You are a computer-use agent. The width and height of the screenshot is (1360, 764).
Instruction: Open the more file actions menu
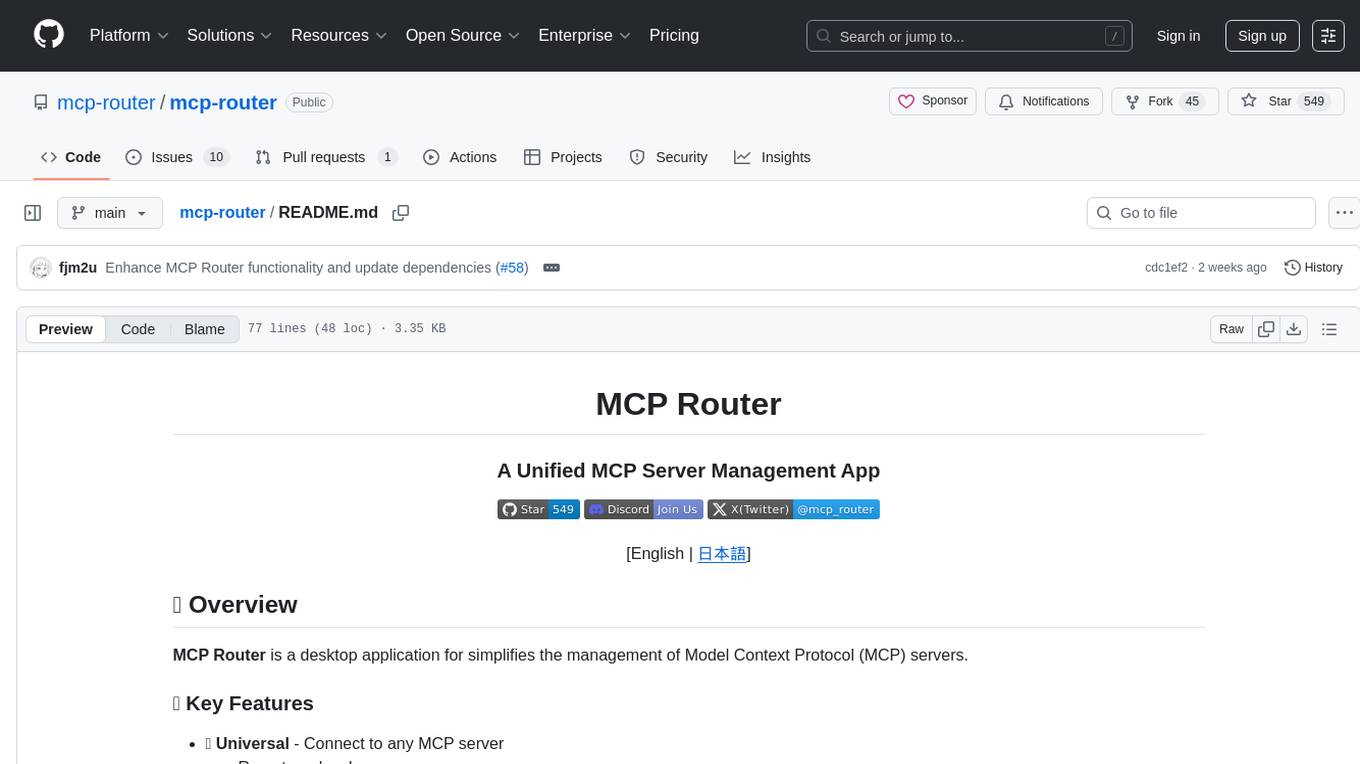pos(1344,213)
